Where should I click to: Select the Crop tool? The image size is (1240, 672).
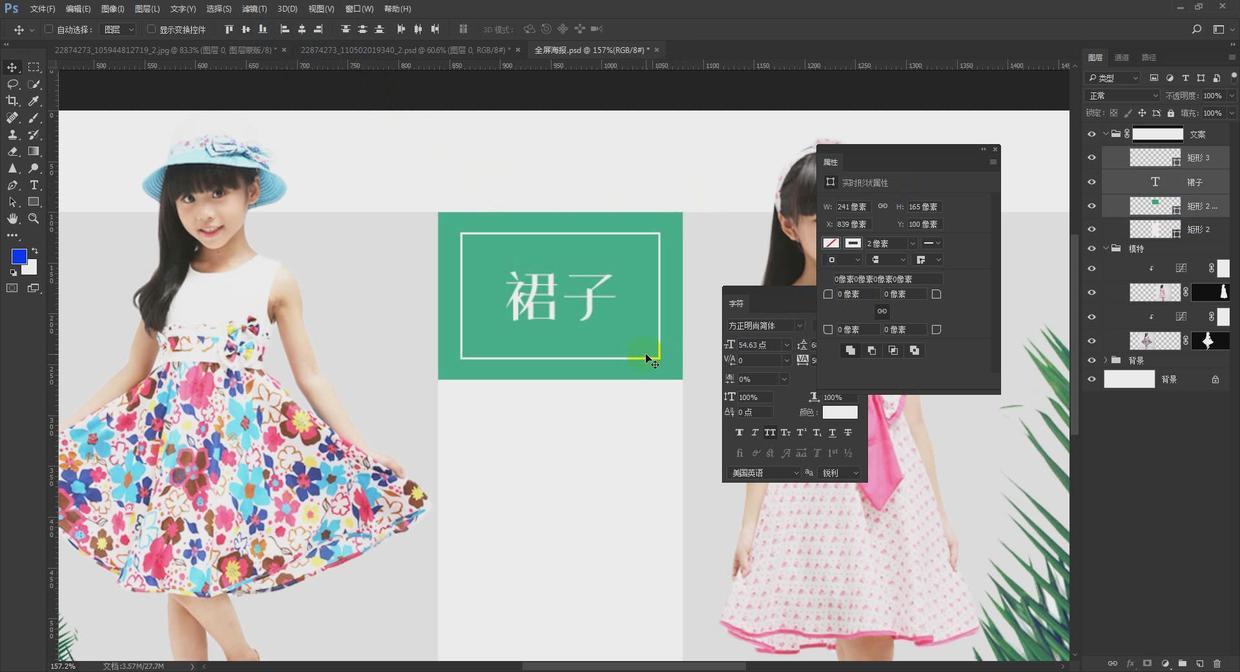[x=13, y=101]
